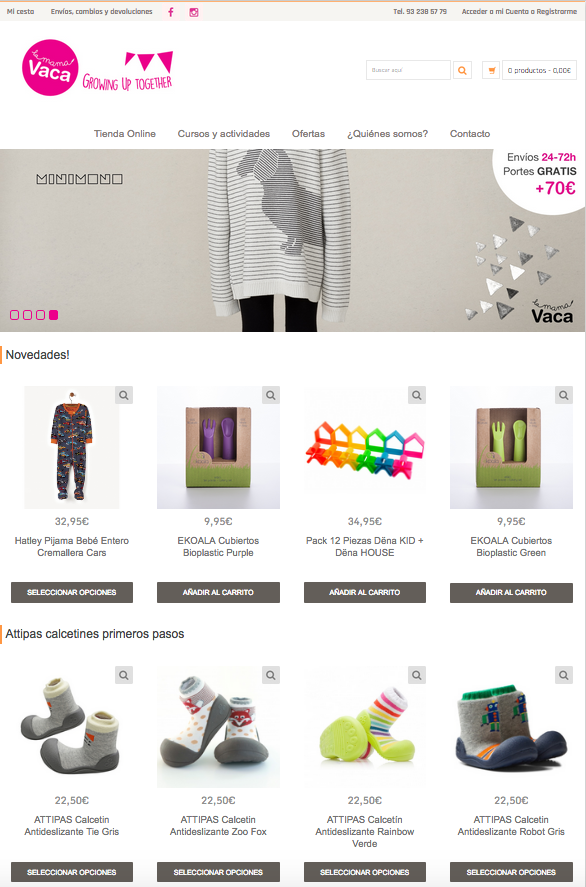Image resolution: width=586 pixels, height=887 pixels.
Task: Zoom the Dëna KID pack image
Action: 417,395
